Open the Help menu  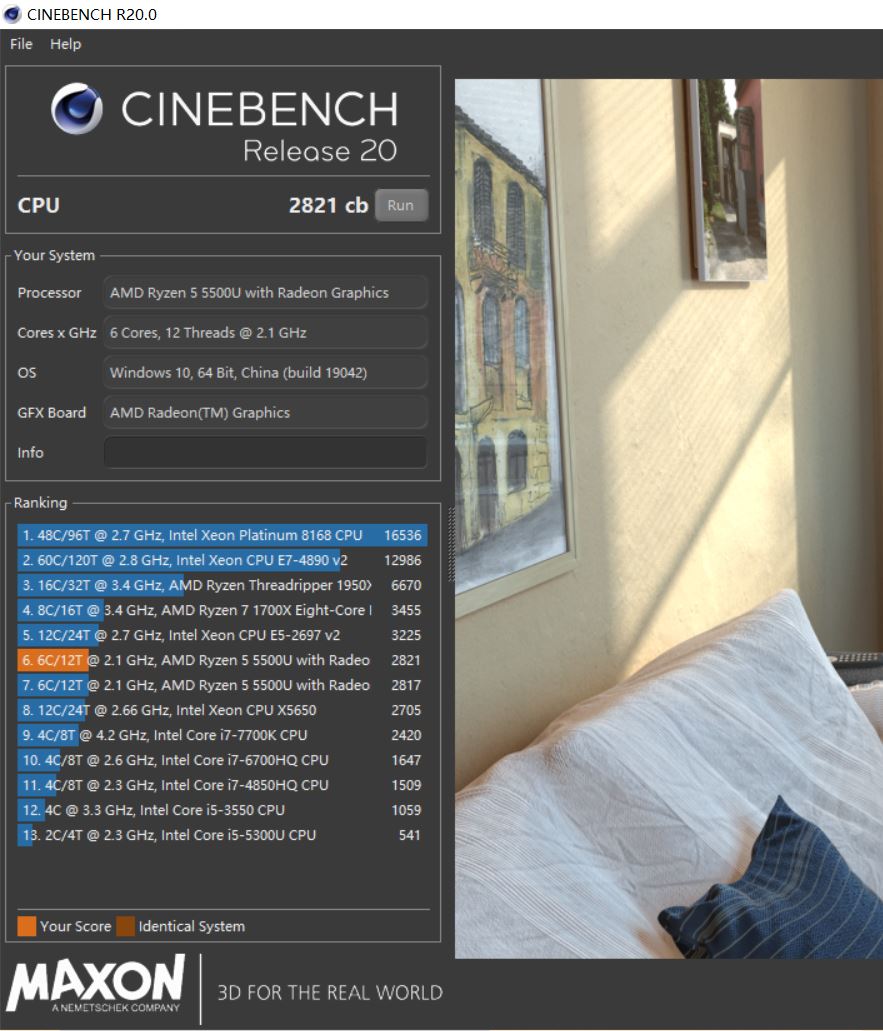pyautogui.click(x=65, y=44)
